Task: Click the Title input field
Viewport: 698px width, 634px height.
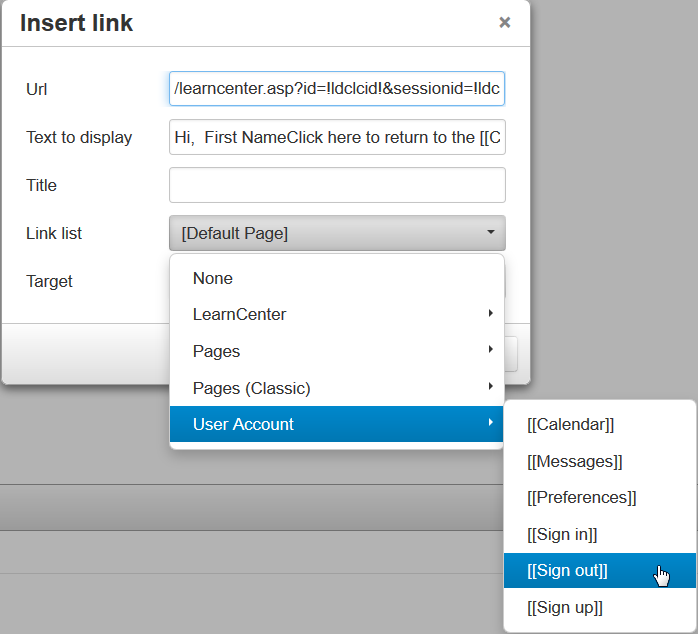Action: pos(337,185)
